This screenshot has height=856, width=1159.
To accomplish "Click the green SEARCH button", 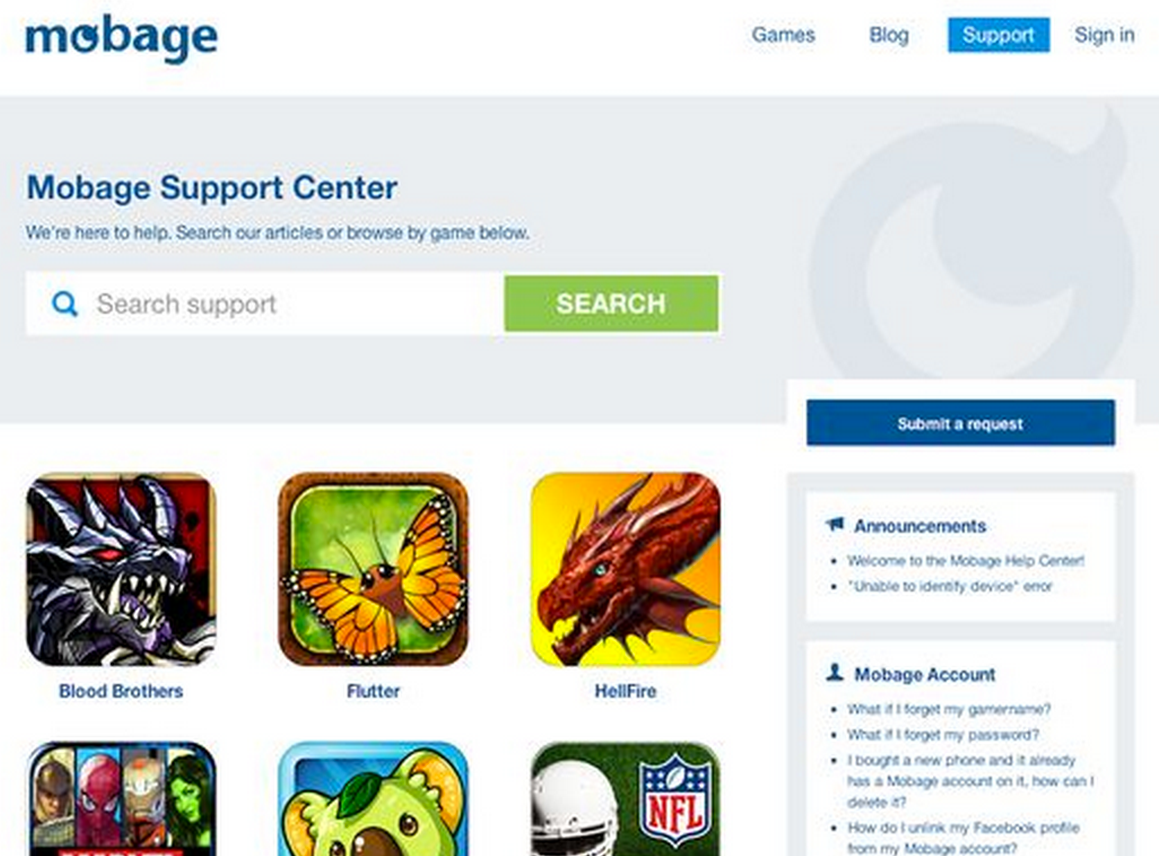I will tap(611, 304).
